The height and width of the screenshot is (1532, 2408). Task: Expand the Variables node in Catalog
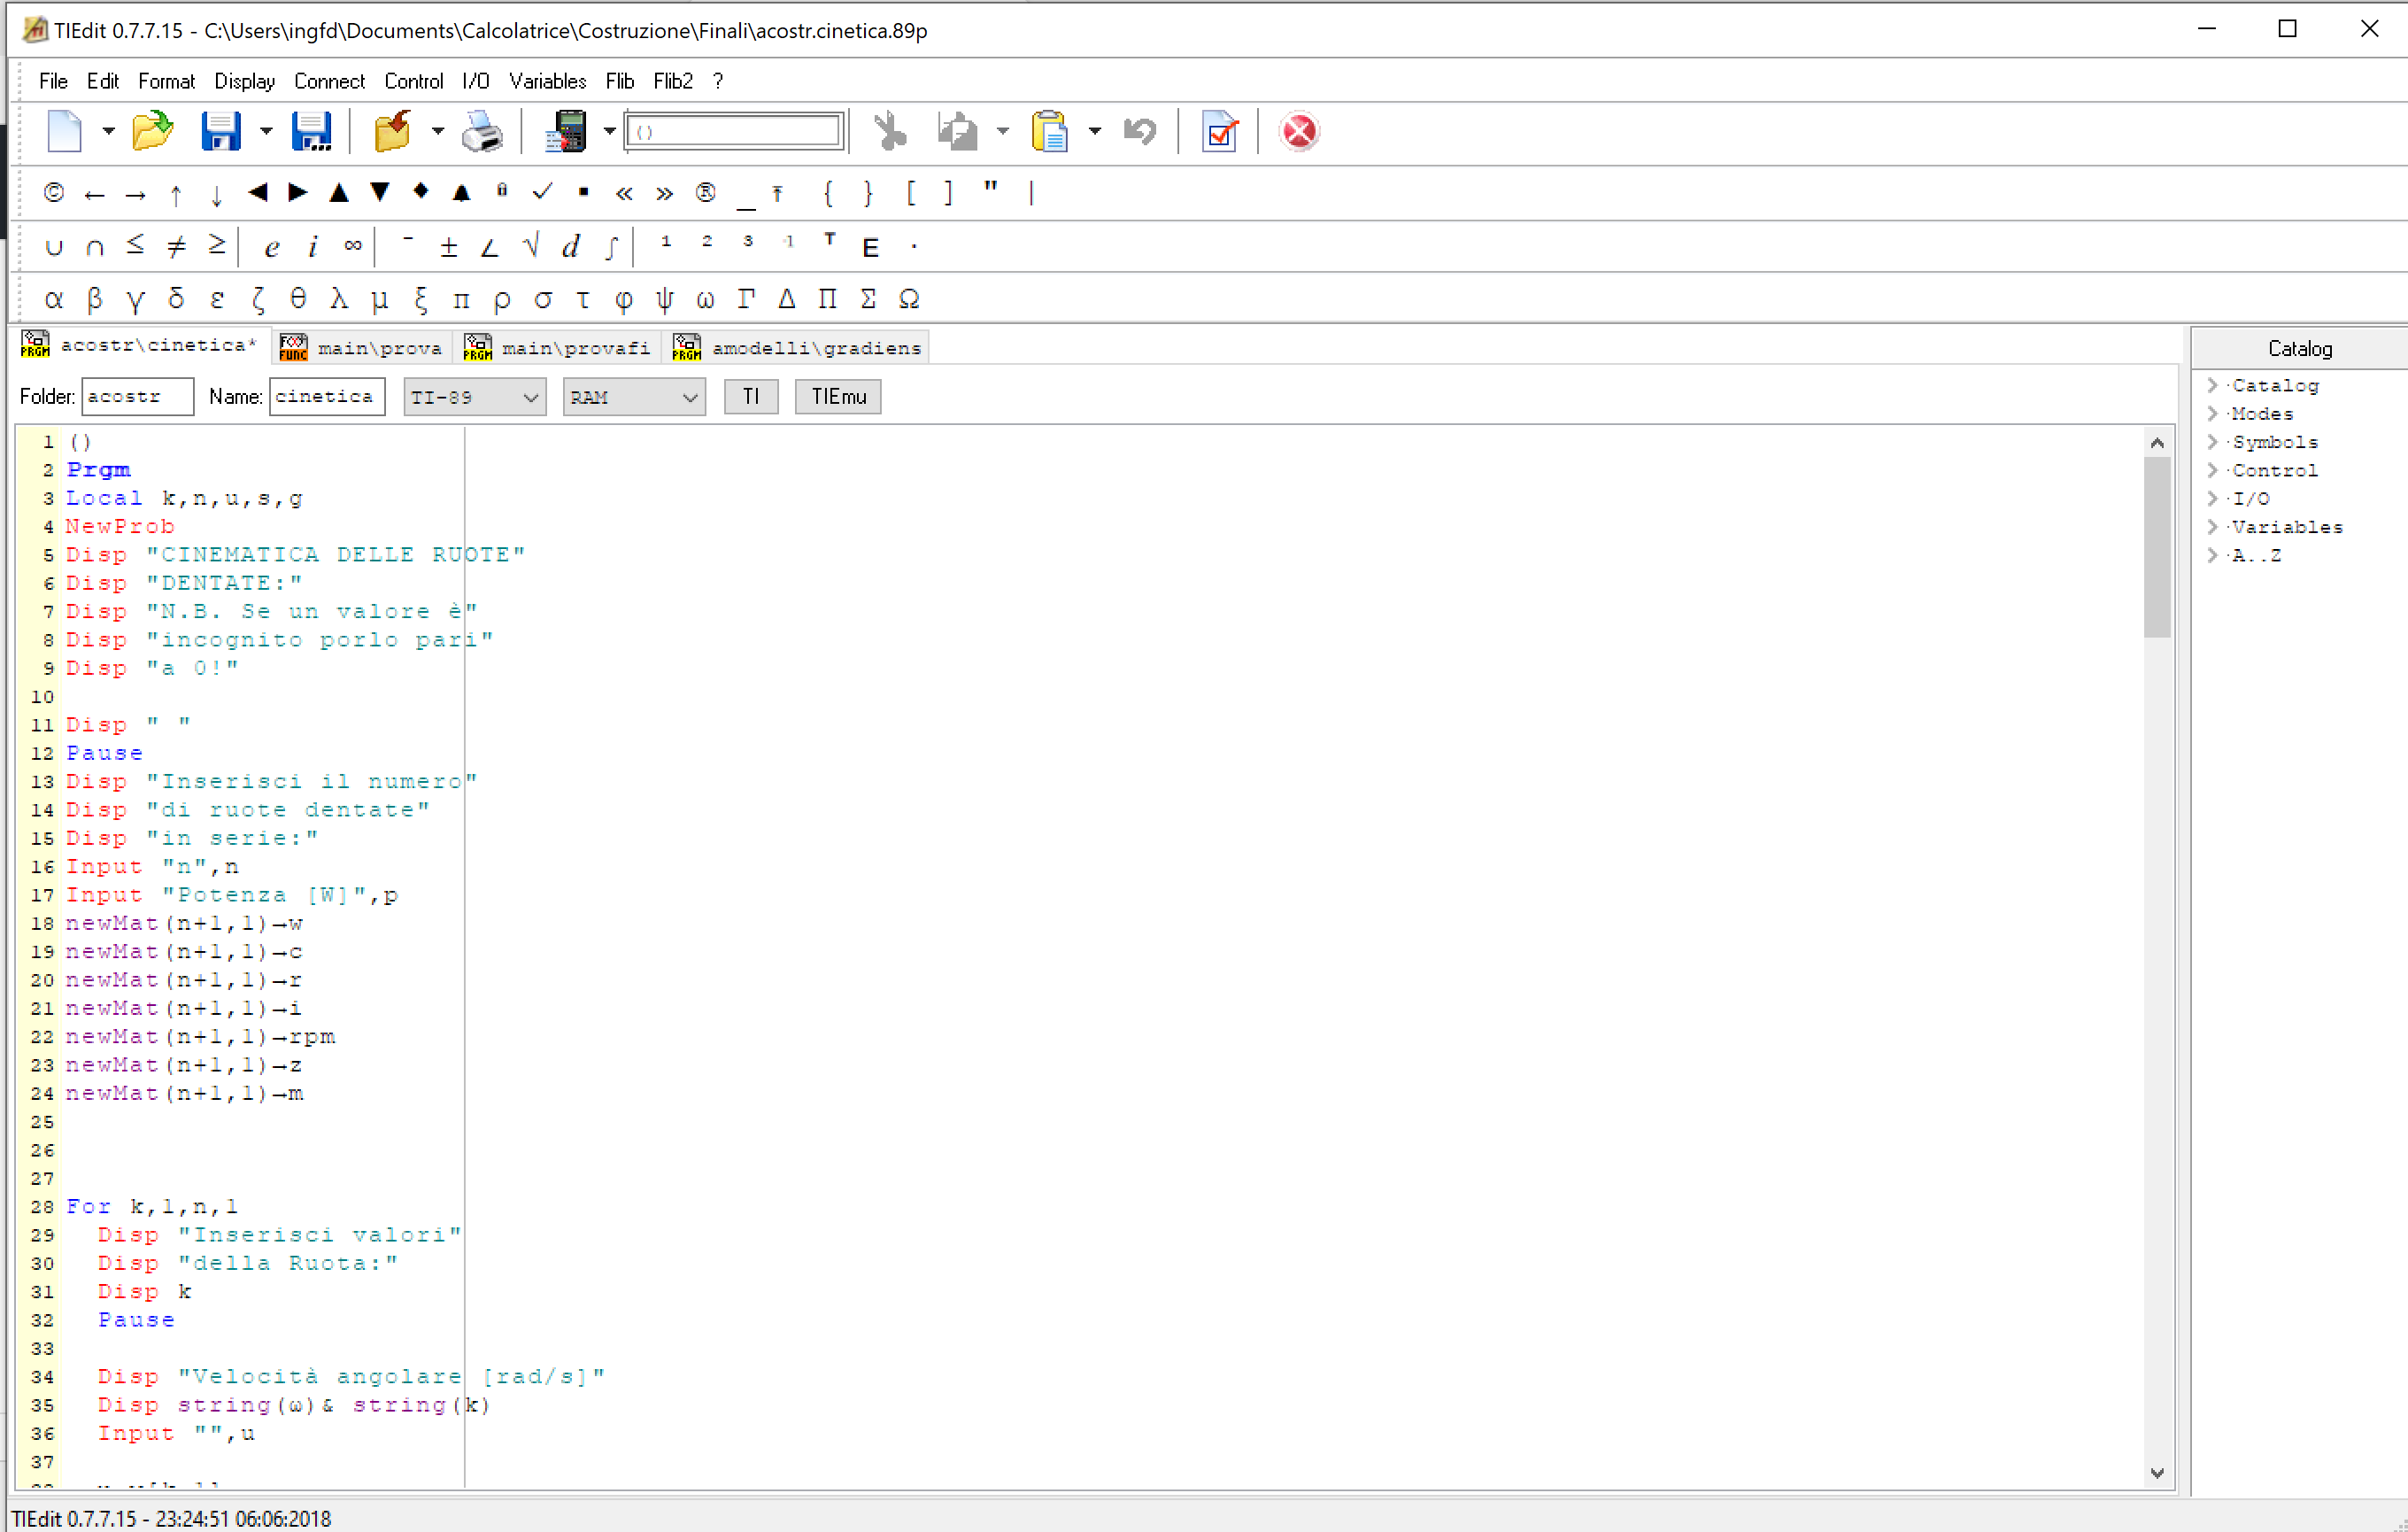[2213, 527]
